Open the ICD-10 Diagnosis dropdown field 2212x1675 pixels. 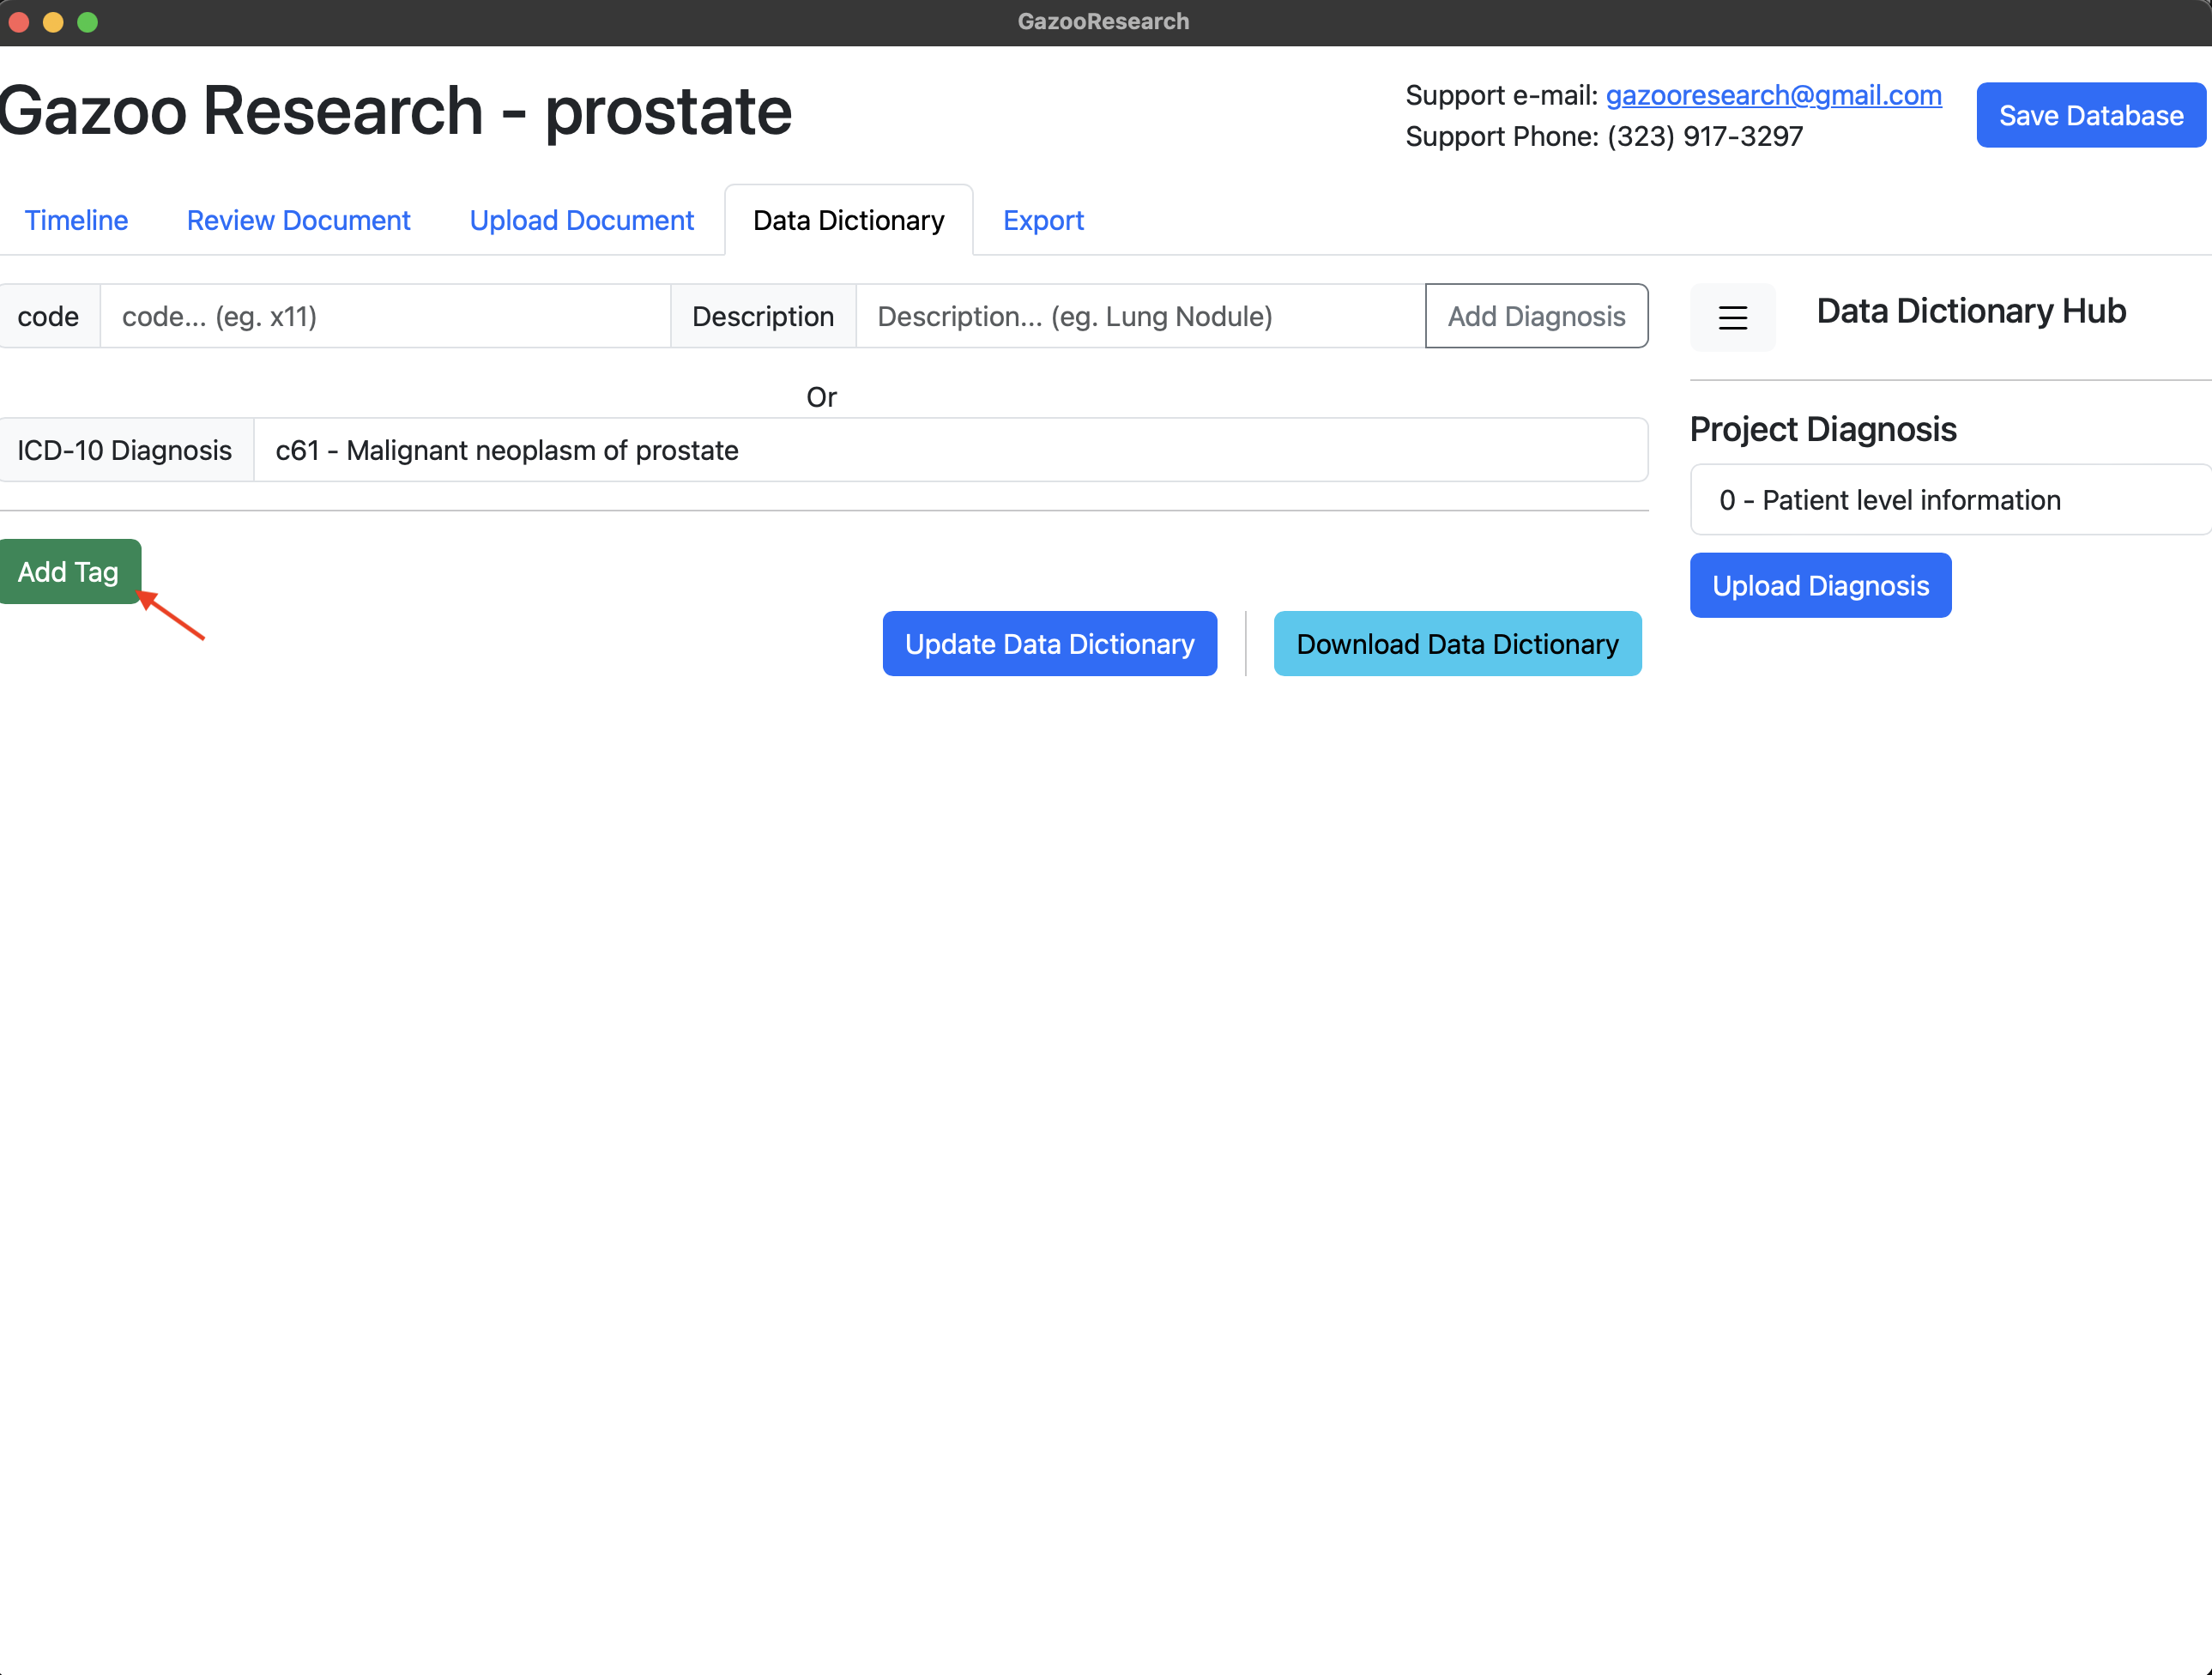pyautogui.click(x=949, y=450)
